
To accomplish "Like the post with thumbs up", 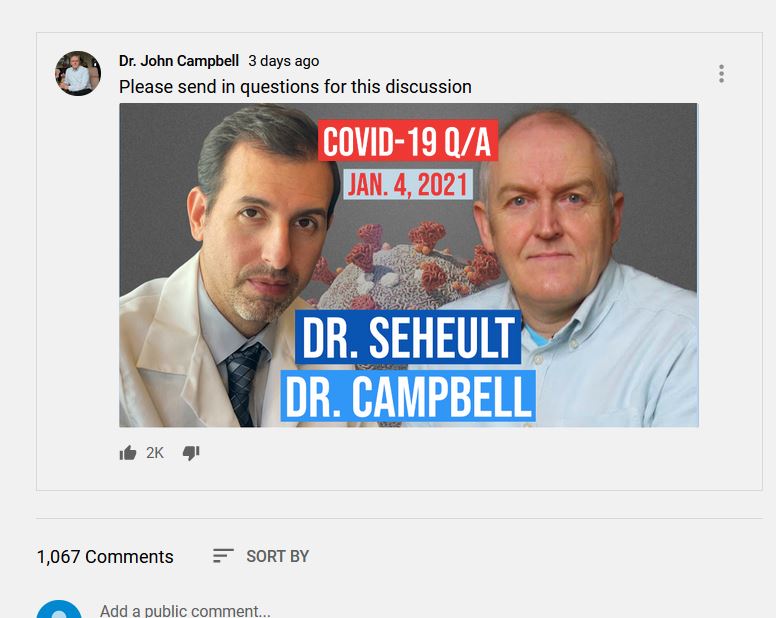I will 128,453.
